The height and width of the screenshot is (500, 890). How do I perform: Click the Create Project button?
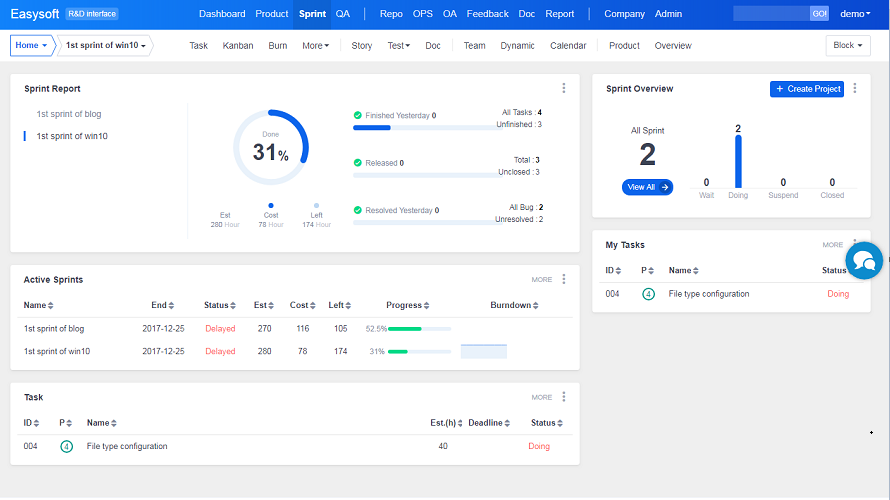pos(807,88)
